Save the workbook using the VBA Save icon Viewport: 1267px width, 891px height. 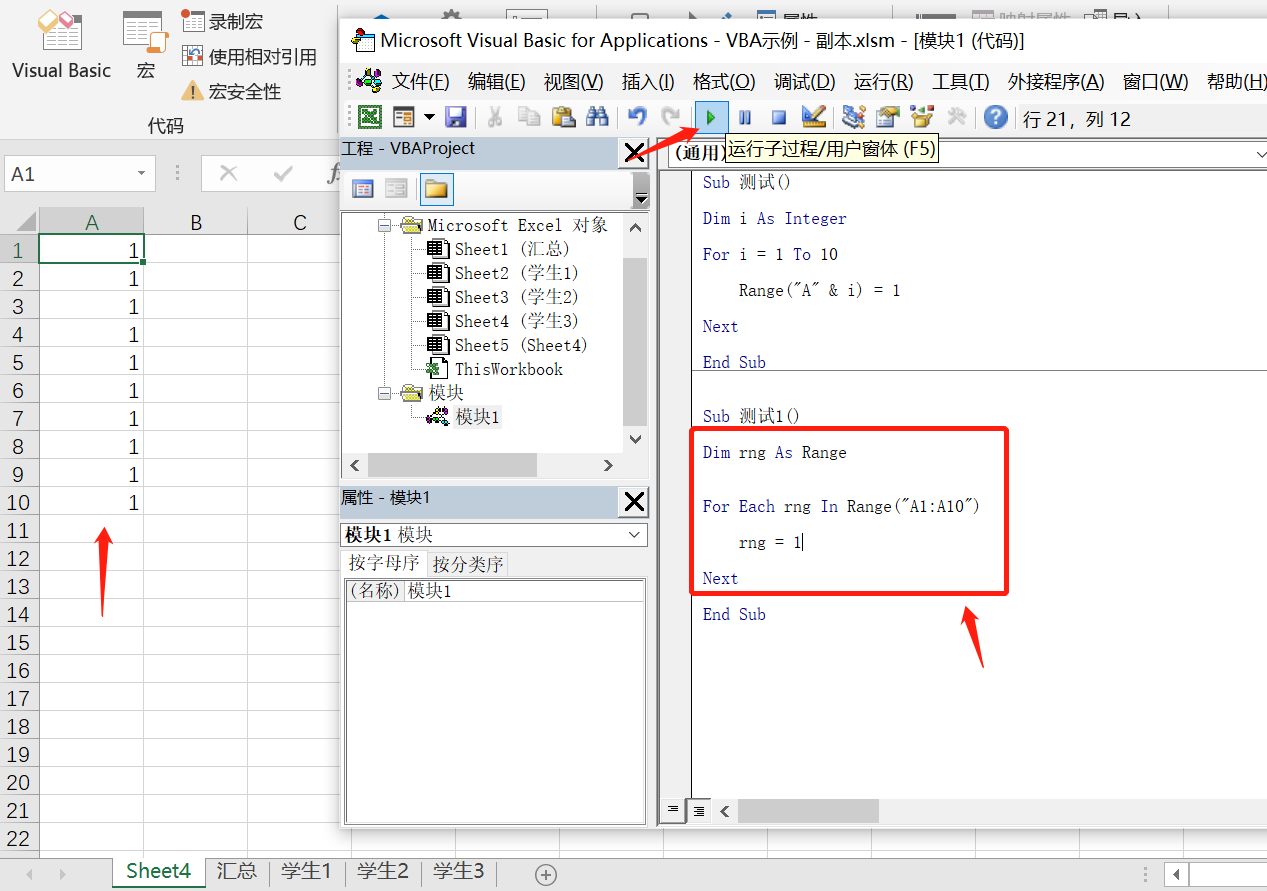(x=456, y=117)
